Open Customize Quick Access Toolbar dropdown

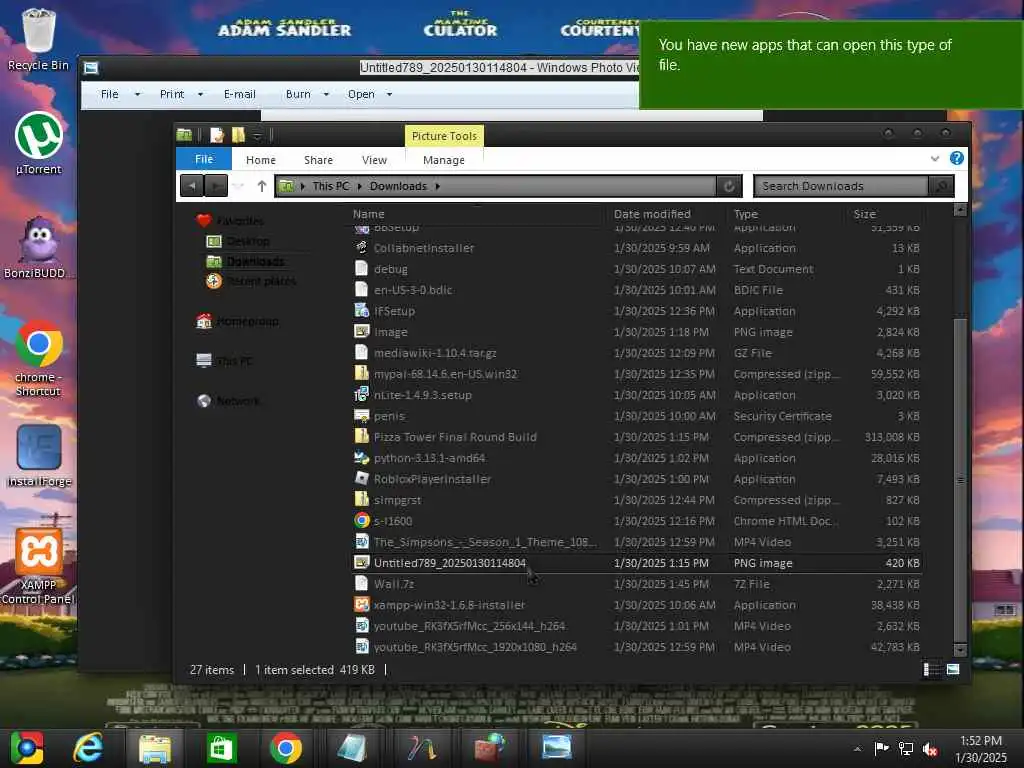pyautogui.click(x=257, y=136)
